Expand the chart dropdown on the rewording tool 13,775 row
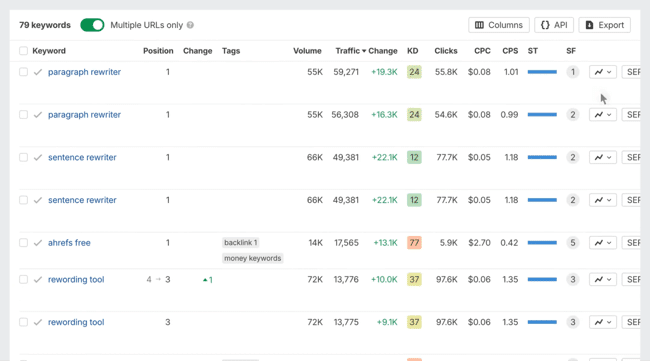 pos(603,322)
